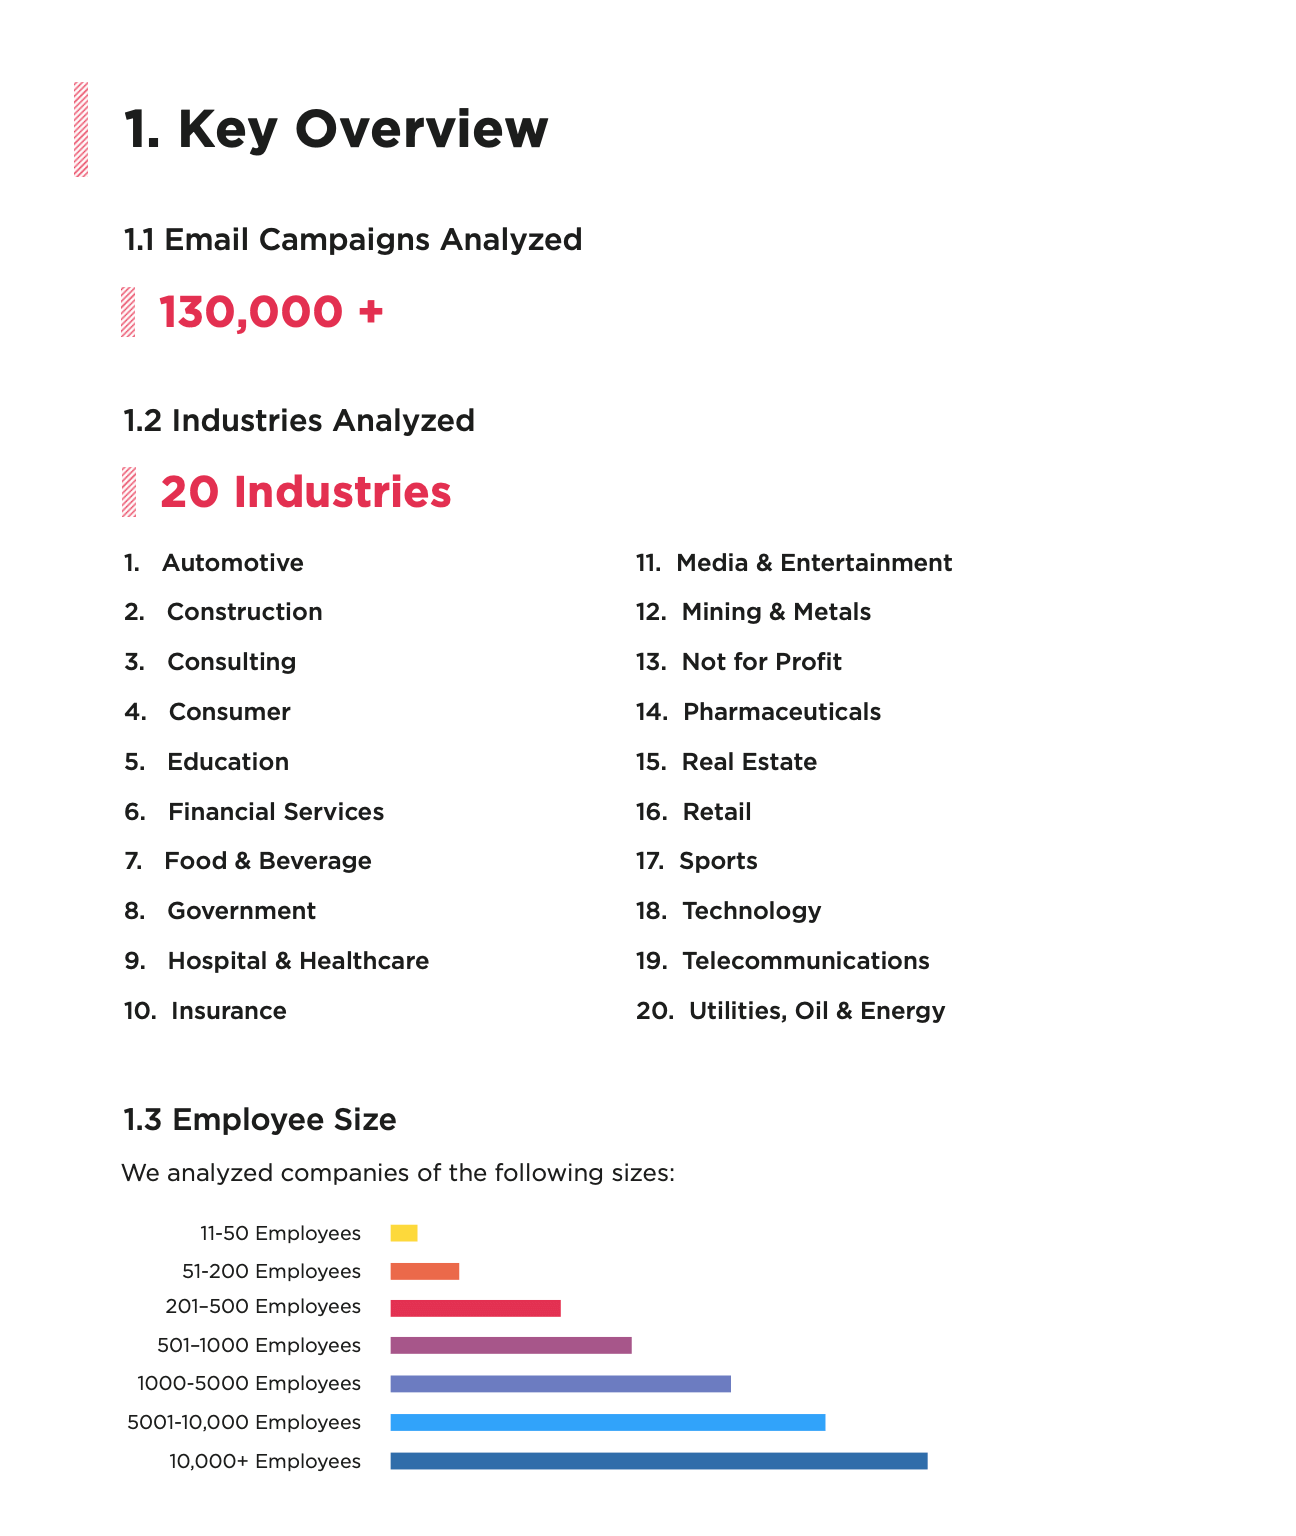Select the 'Construction' list entry

[x=245, y=612]
